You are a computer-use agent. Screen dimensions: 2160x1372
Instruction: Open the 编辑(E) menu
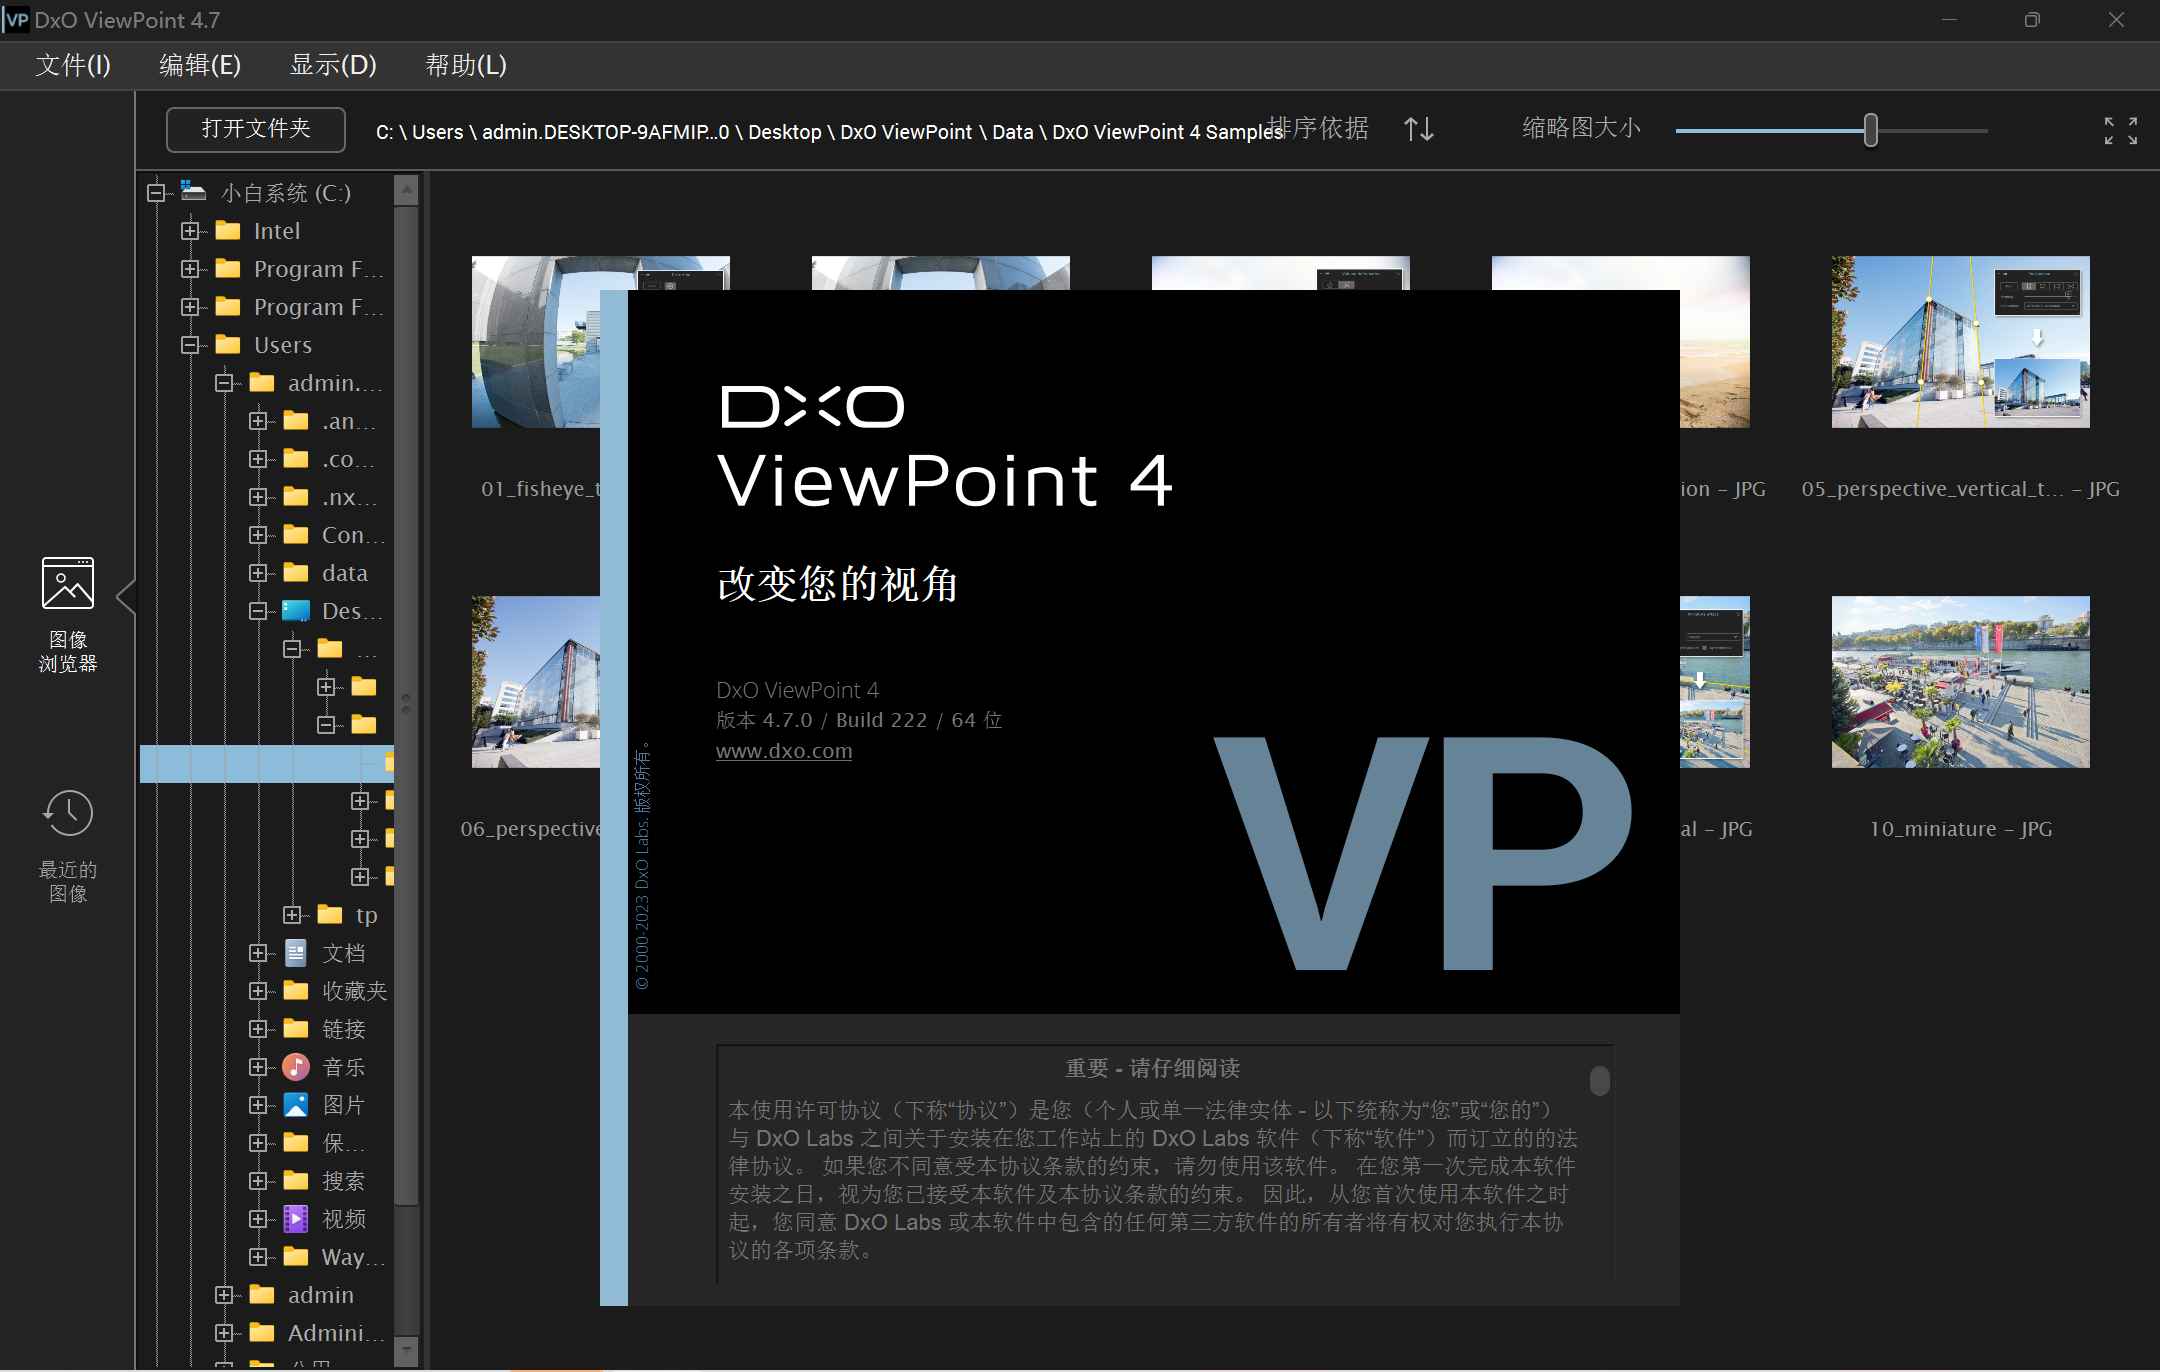tap(200, 65)
